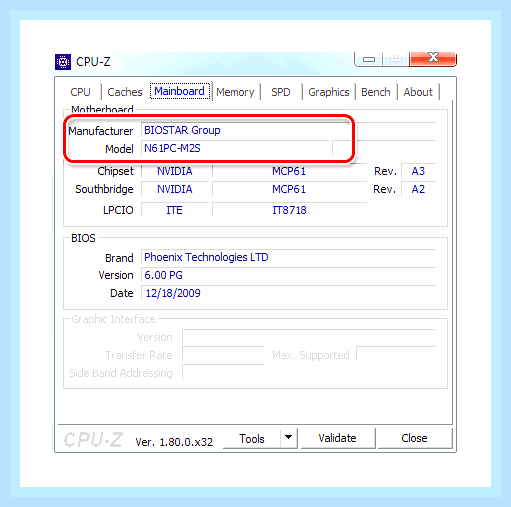The image size is (511, 507).
Task: Open the Bench tab
Action: [x=376, y=92]
